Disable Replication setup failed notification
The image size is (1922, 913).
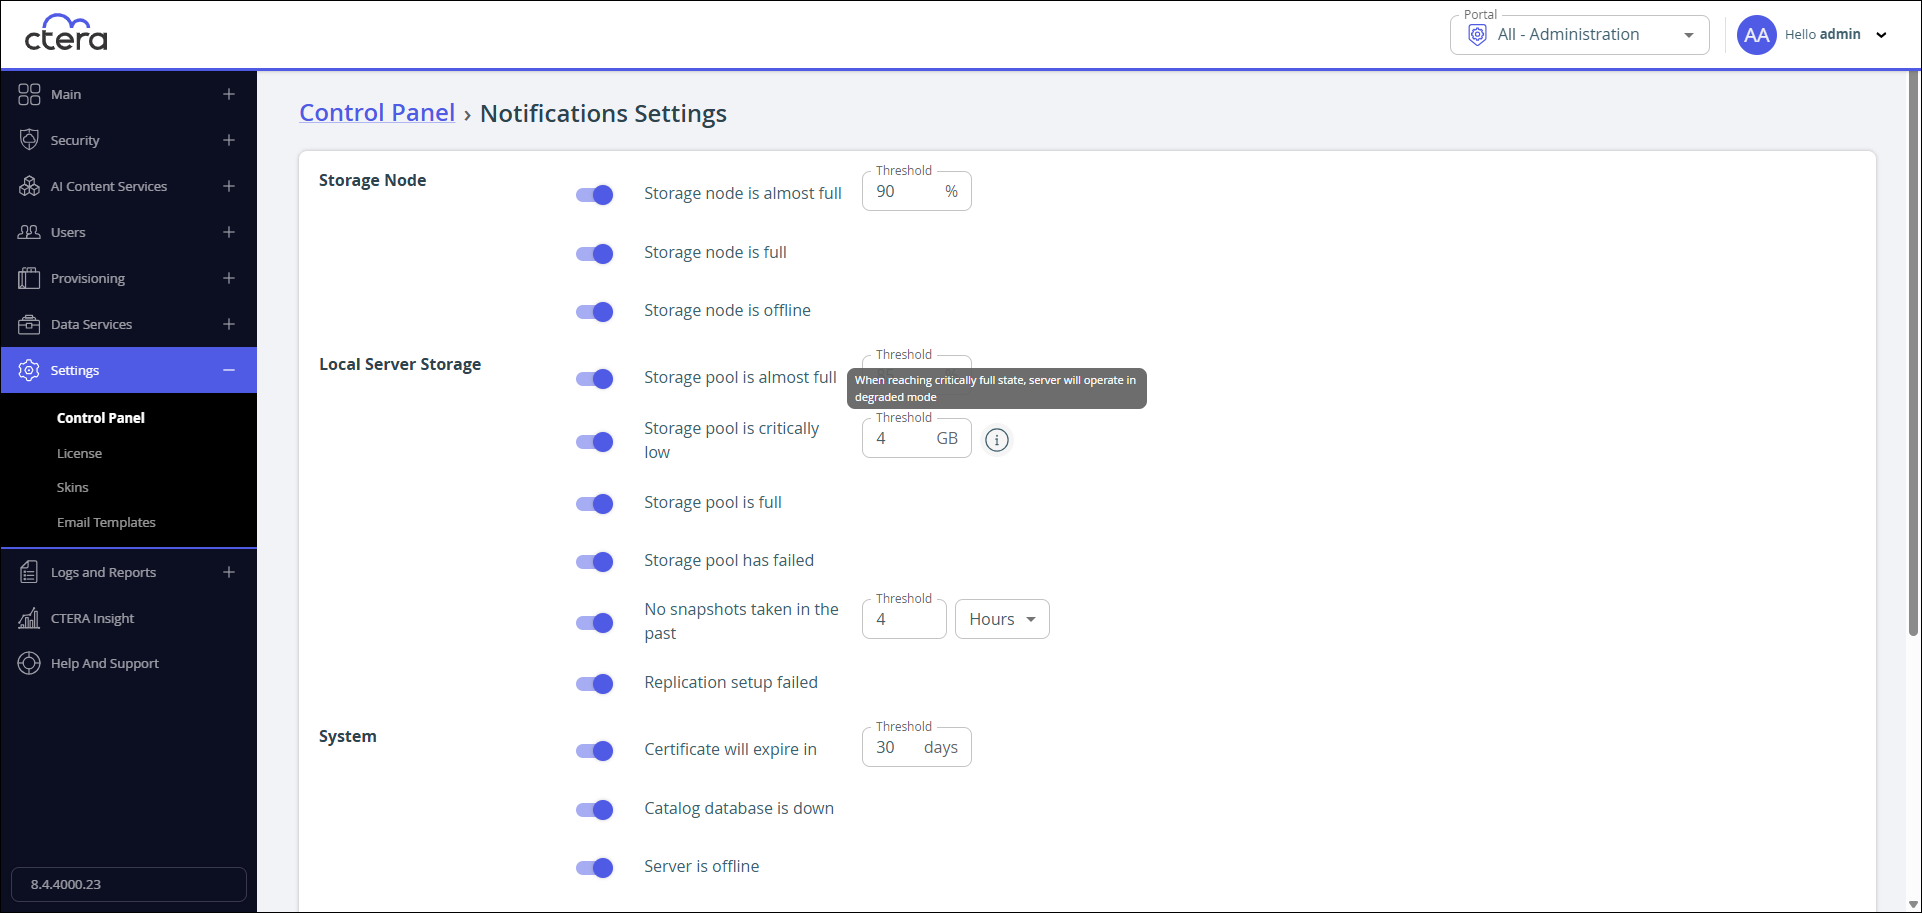pyautogui.click(x=594, y=684)
